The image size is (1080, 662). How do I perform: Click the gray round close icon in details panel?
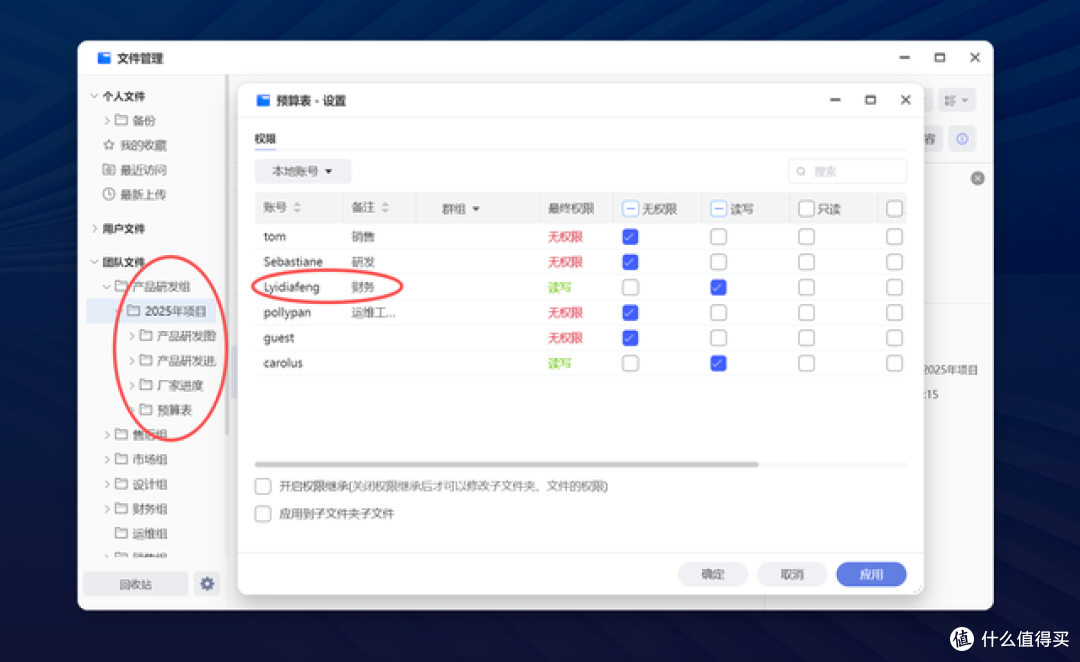click(x=977, y=178)
